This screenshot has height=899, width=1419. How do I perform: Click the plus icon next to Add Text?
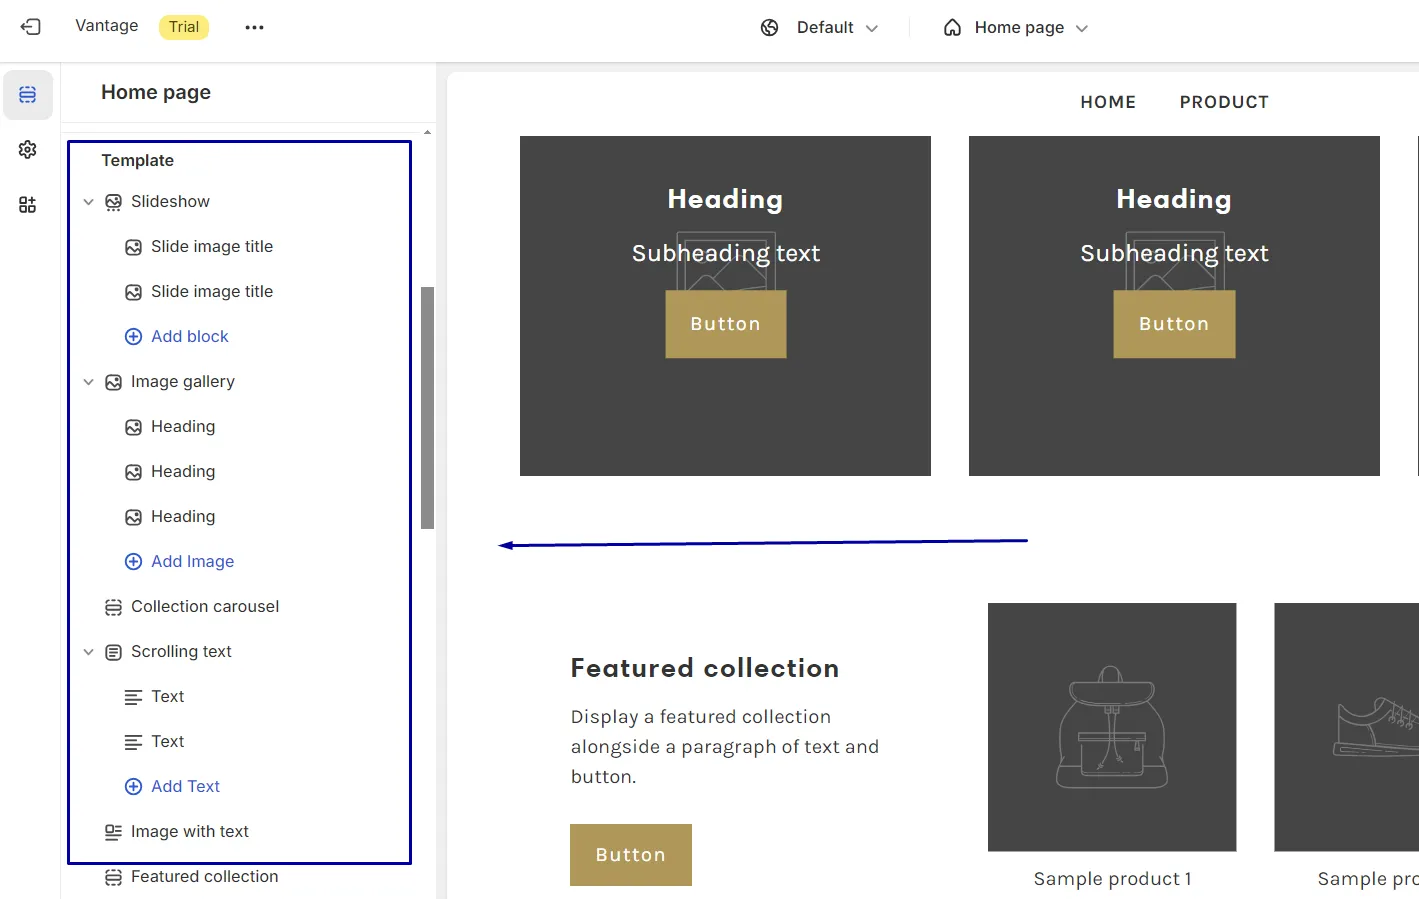(133, 787)
